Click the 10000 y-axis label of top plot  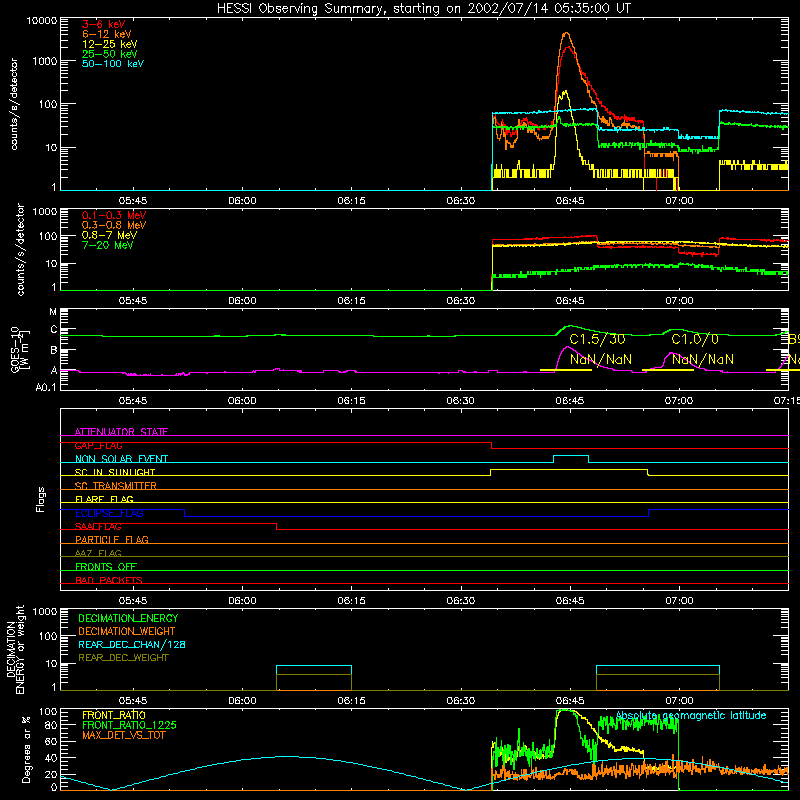(42, 21)
